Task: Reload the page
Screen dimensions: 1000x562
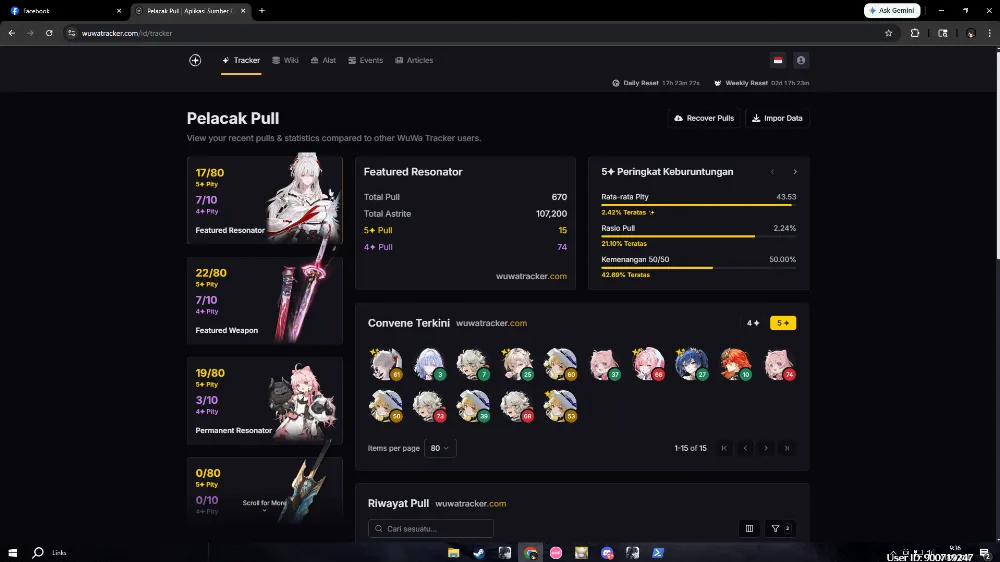Action: [x=49, y=33]
